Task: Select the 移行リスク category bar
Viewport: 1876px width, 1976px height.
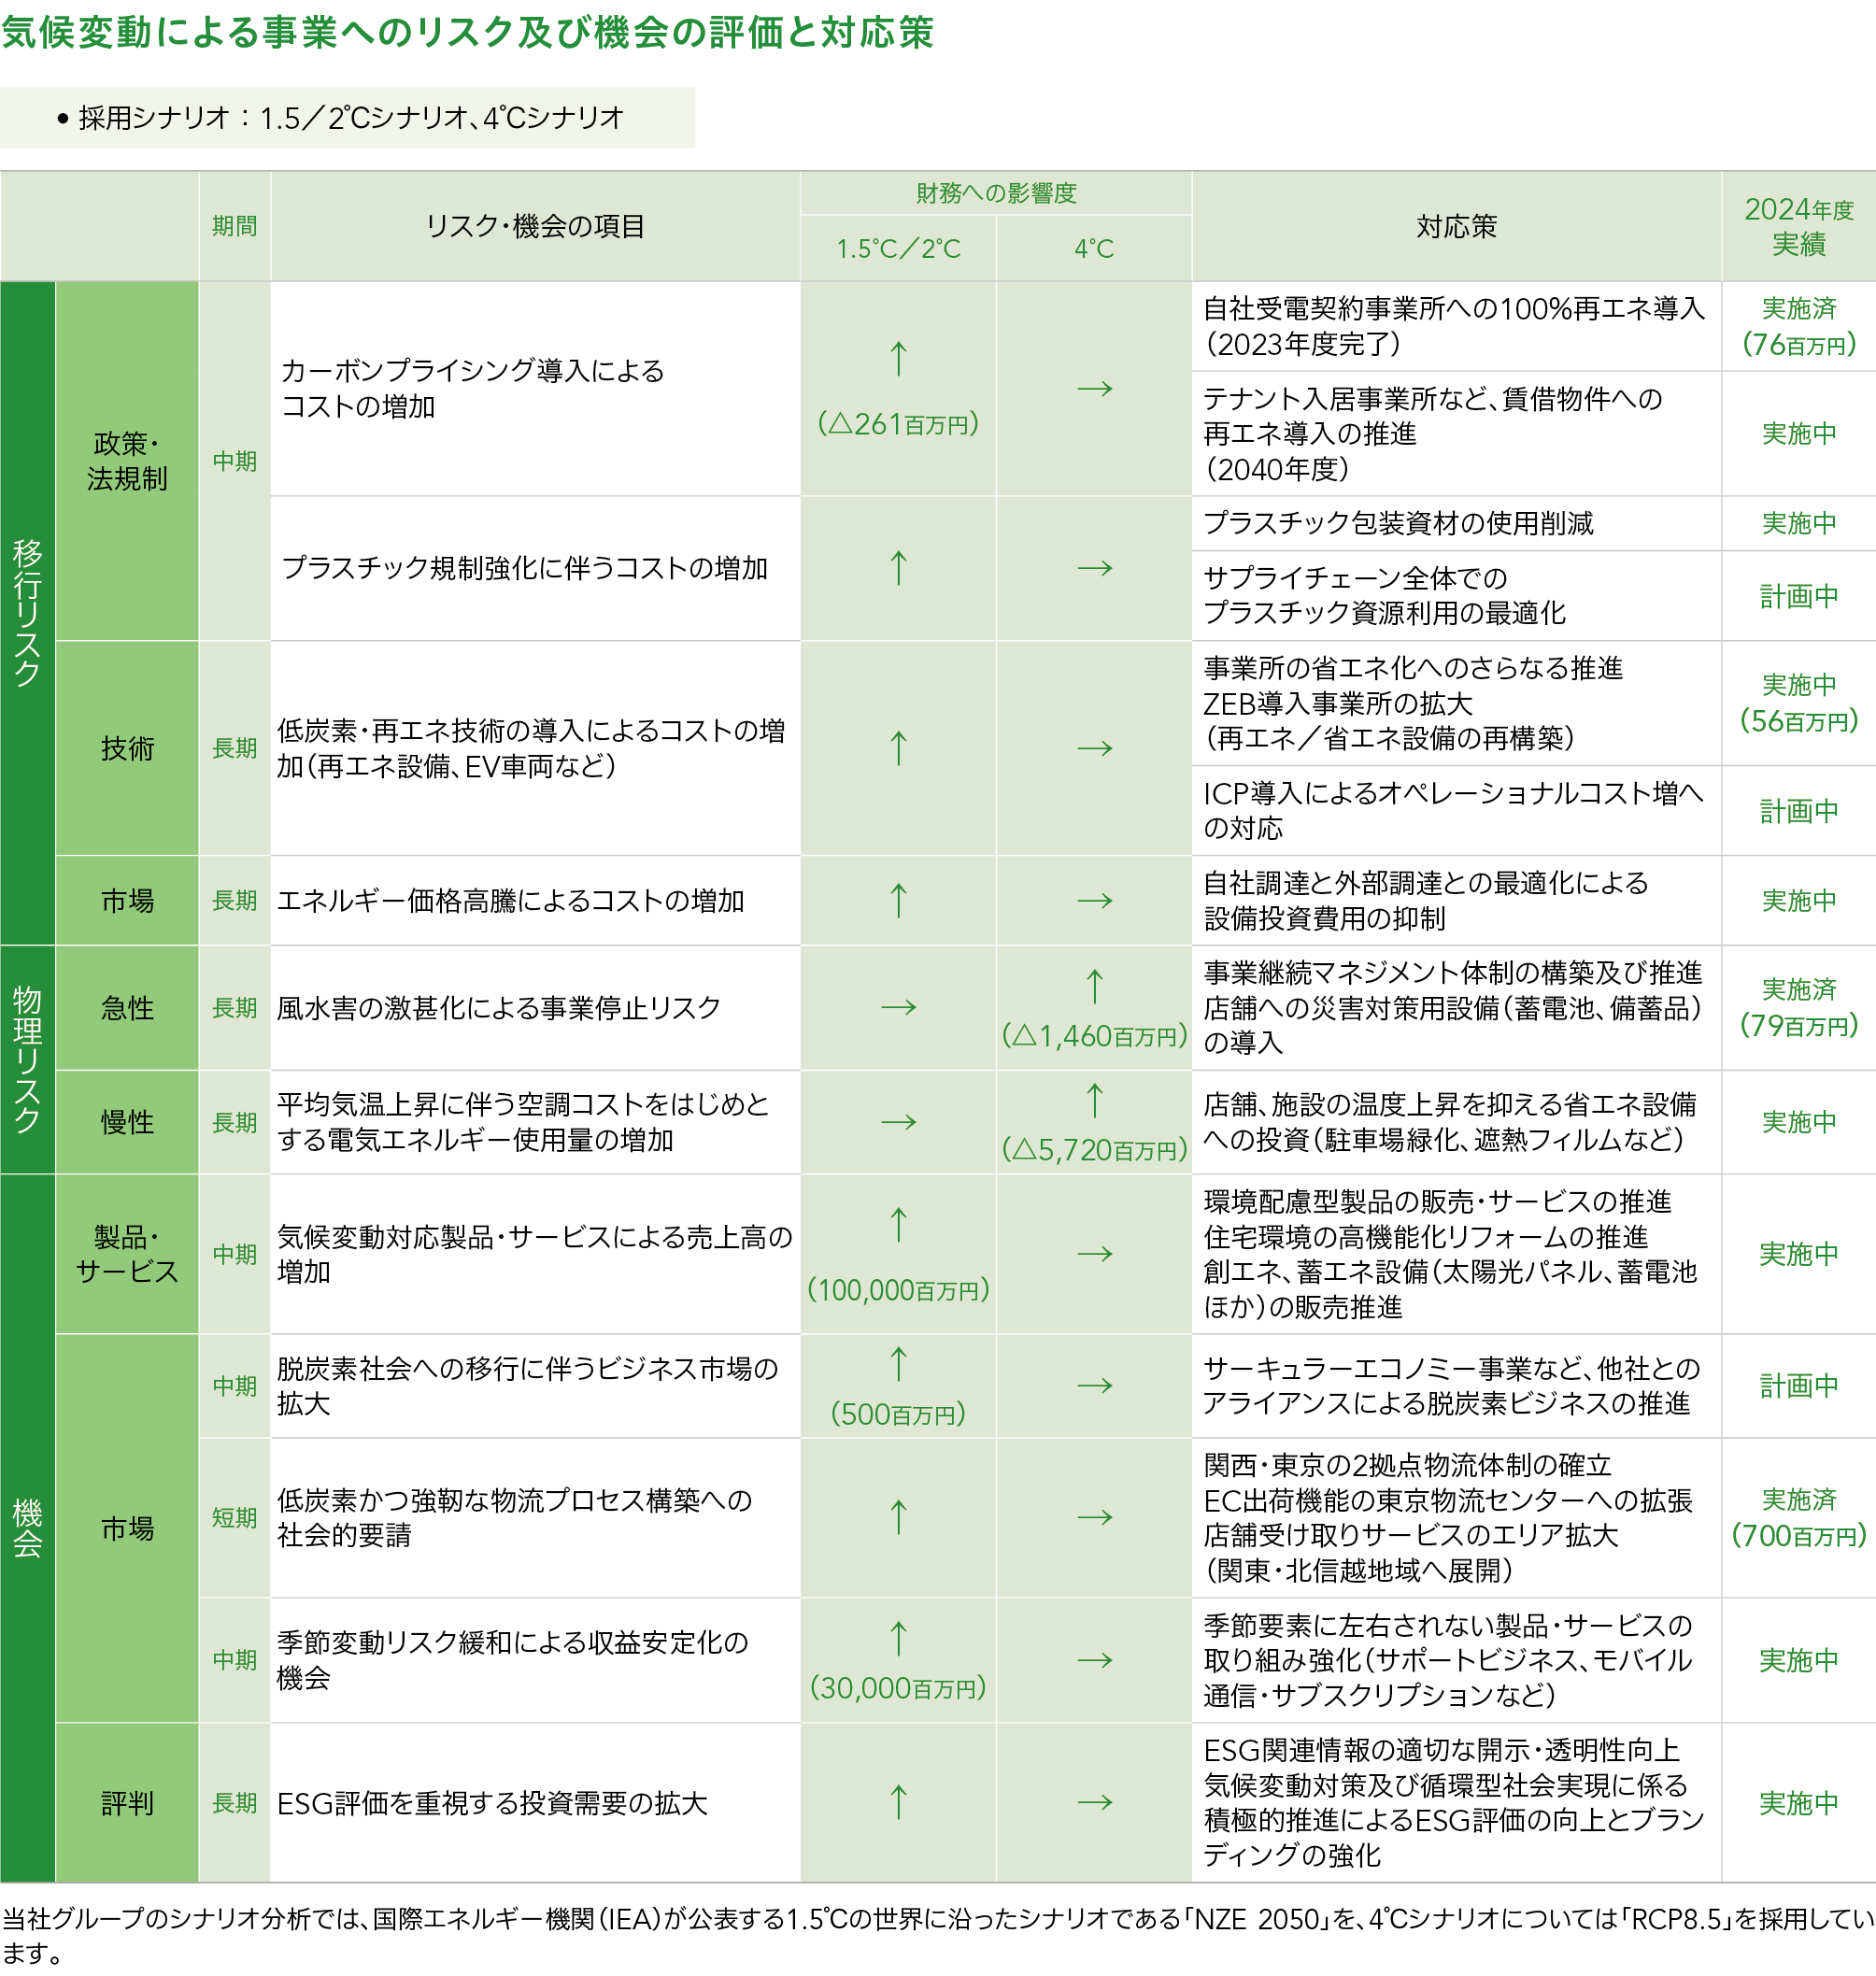Action: point(27,612)
